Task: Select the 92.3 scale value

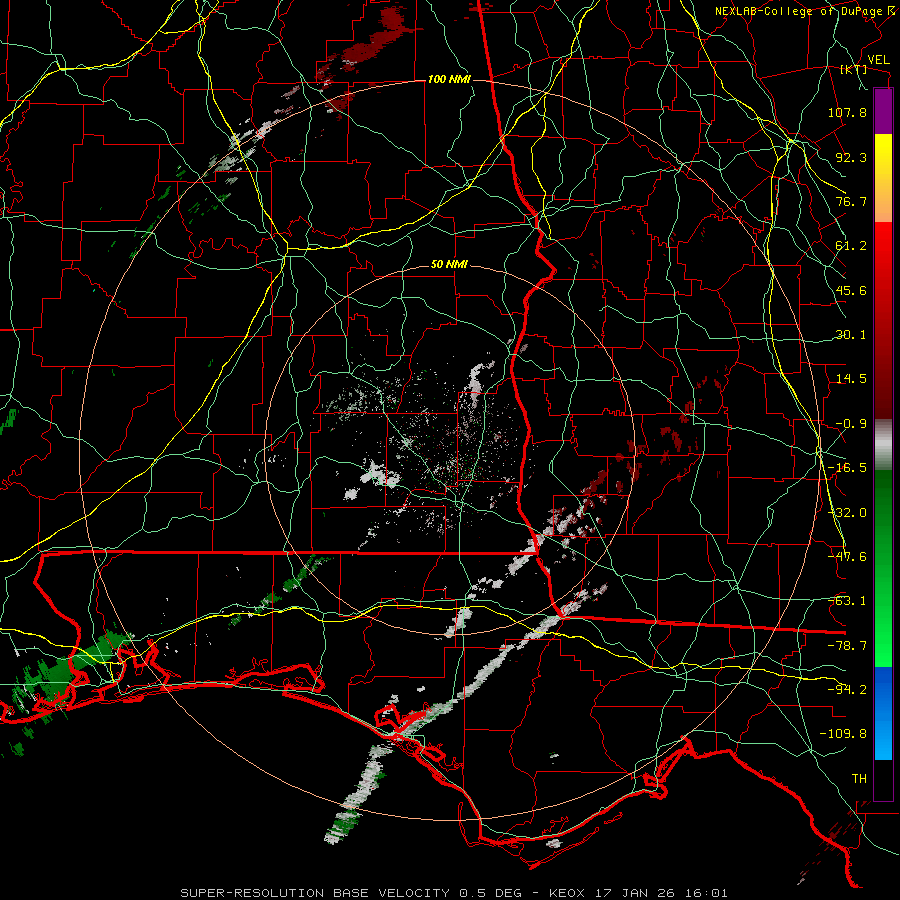Action: [851, 157]
